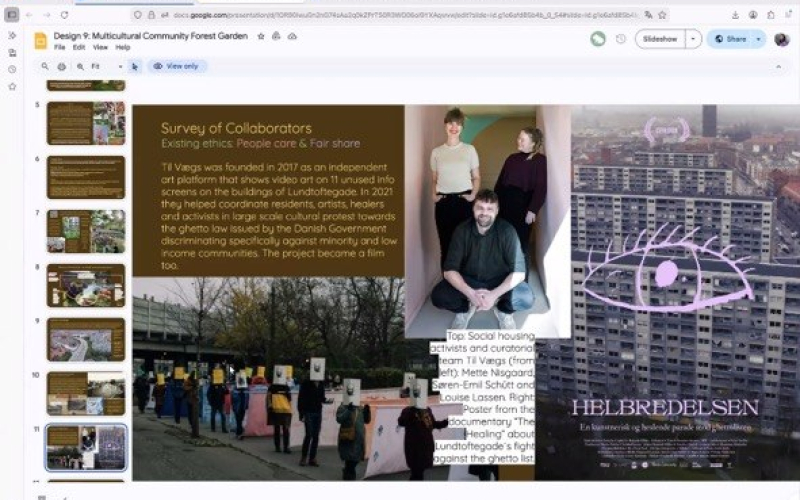
Task: Click the Til Vægs description paragraph
Action: 279,216
